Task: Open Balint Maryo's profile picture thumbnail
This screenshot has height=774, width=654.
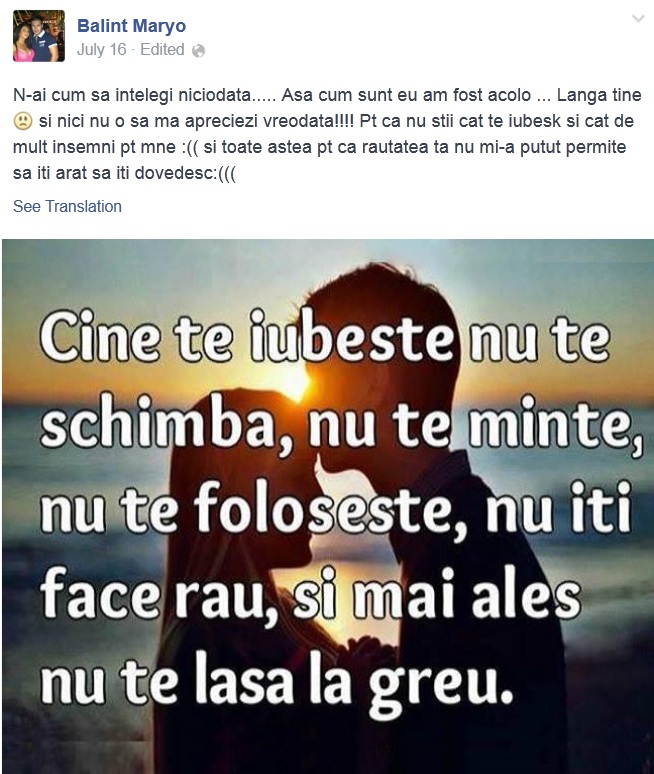Action: tap(39, 36)
